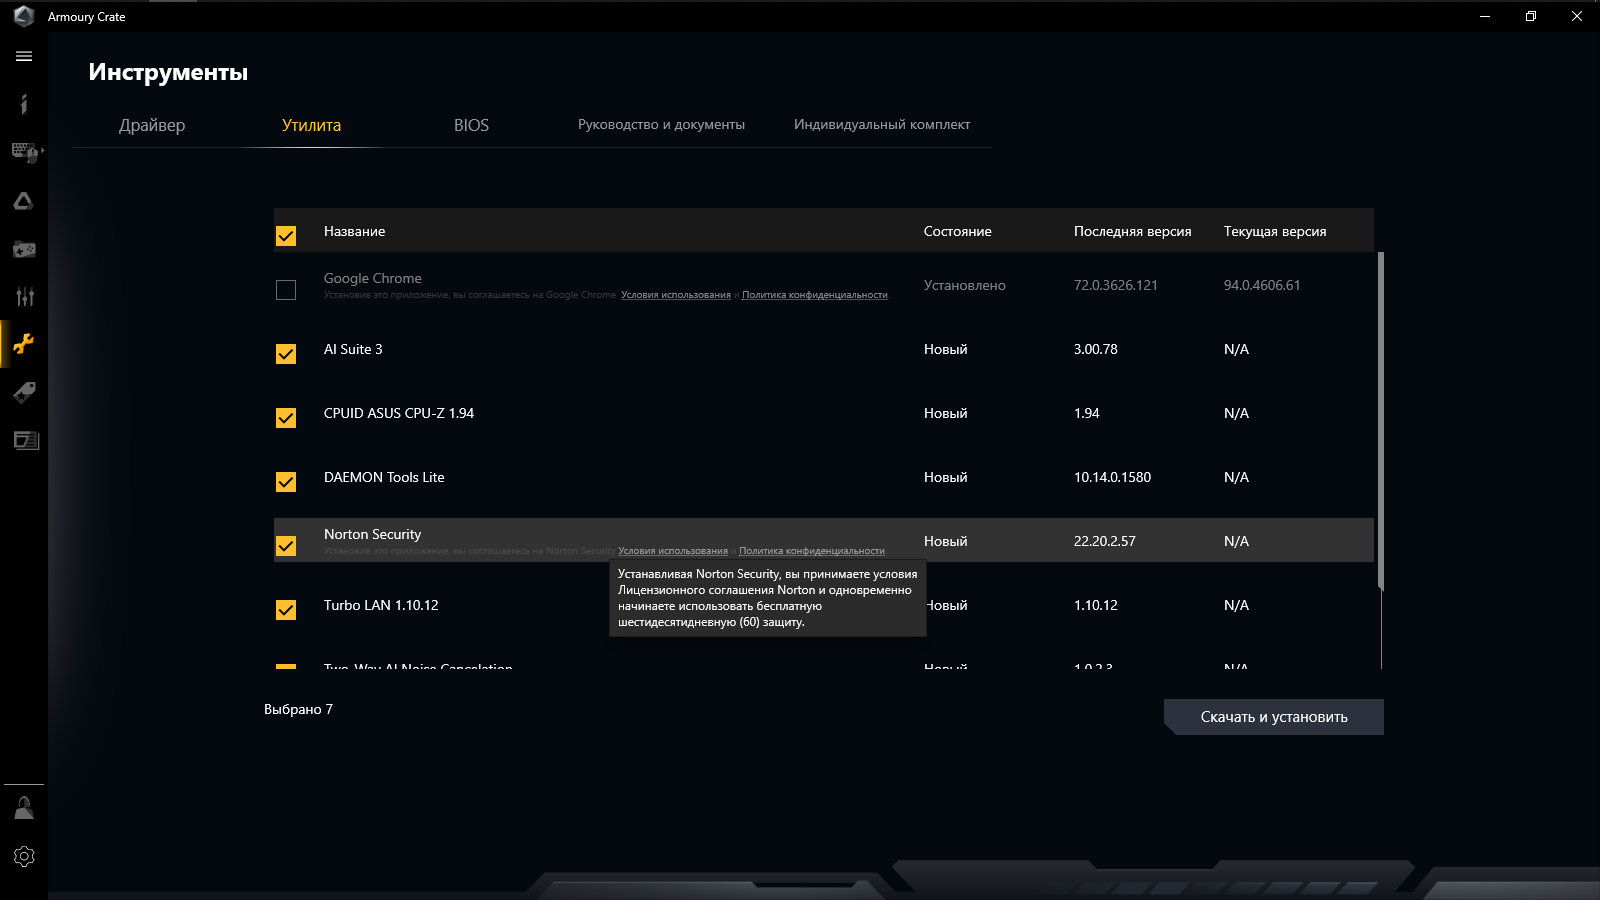The height and width of the screenshot is (900, 1600).
Task: Open the Armoury Crate navigation menu
Action: 24,56
